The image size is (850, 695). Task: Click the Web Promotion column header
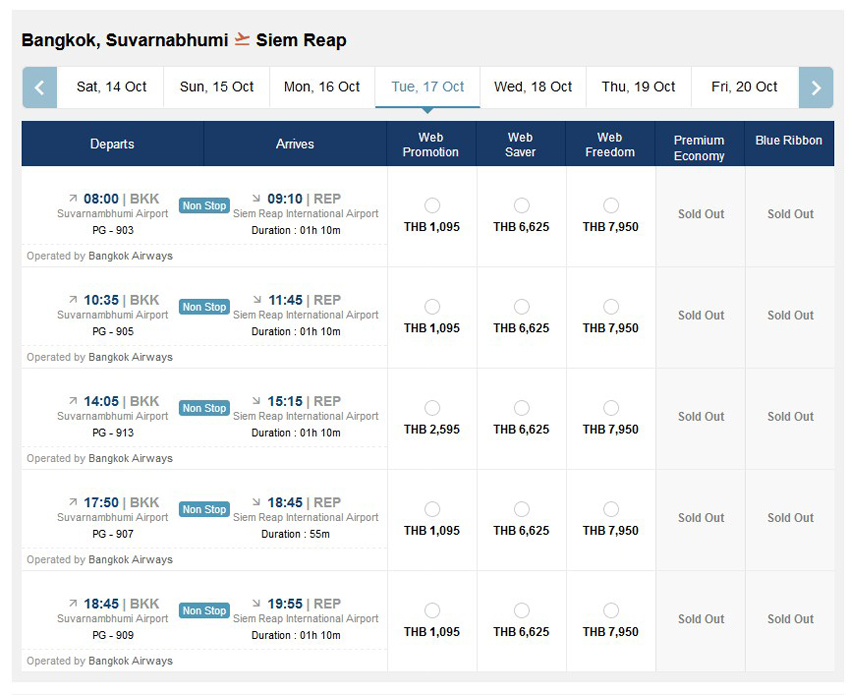coord(431,145)
